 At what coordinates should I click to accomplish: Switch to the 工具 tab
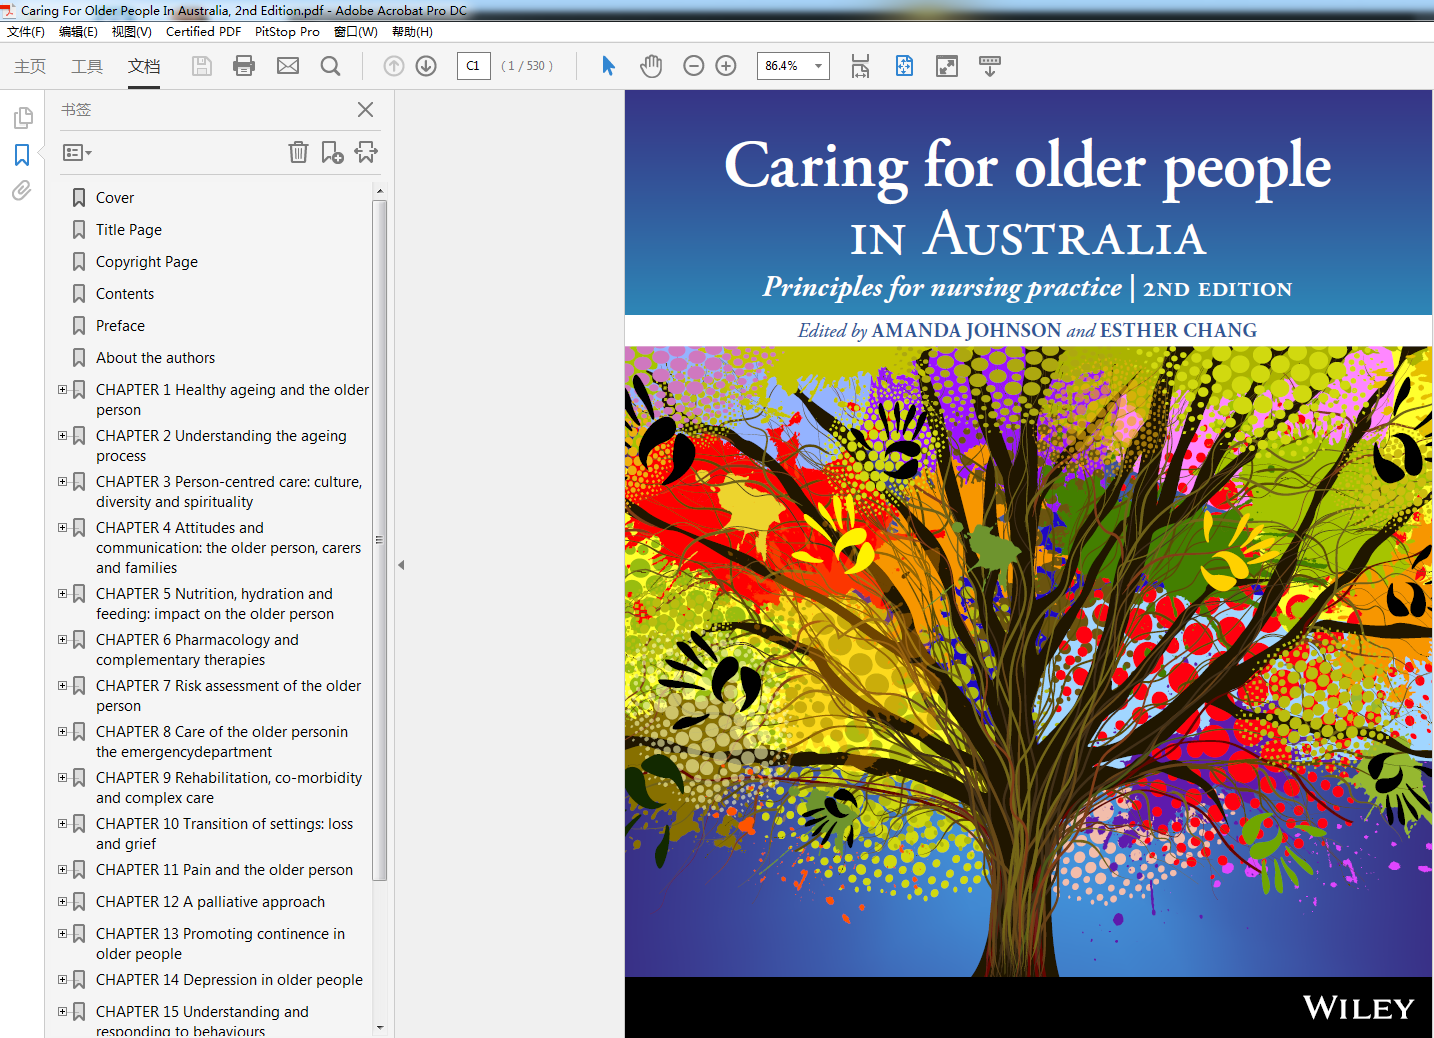click(87, 66)
